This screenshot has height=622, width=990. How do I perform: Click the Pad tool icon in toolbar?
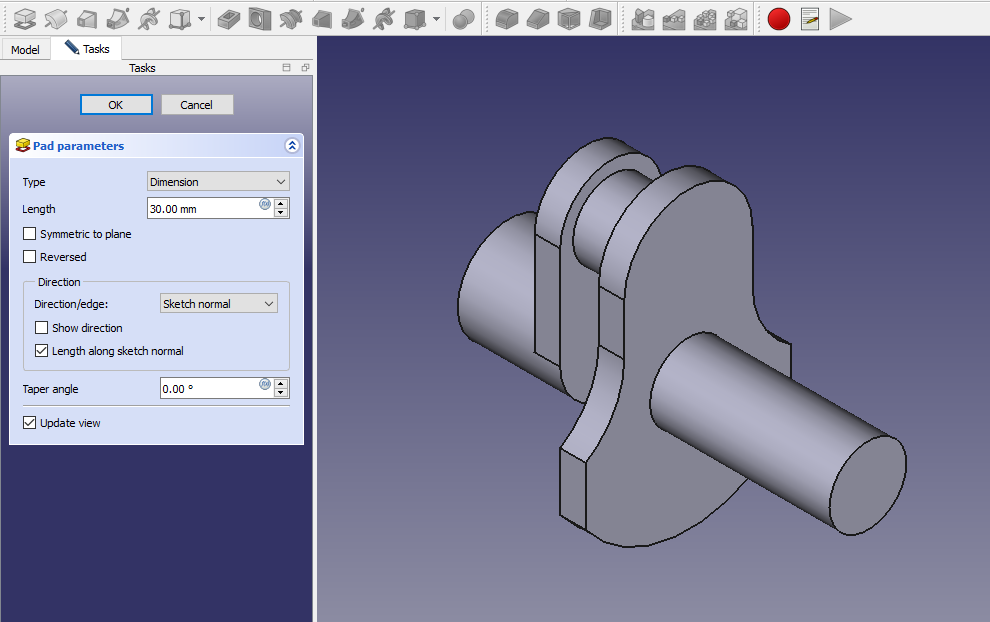[25, 18]
